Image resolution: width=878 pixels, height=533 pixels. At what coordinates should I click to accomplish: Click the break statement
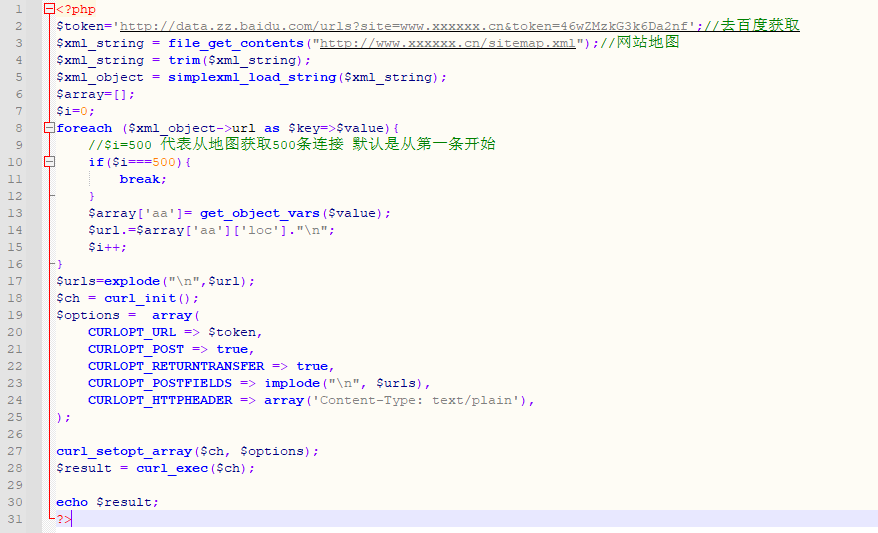click(x=143, y=179)
